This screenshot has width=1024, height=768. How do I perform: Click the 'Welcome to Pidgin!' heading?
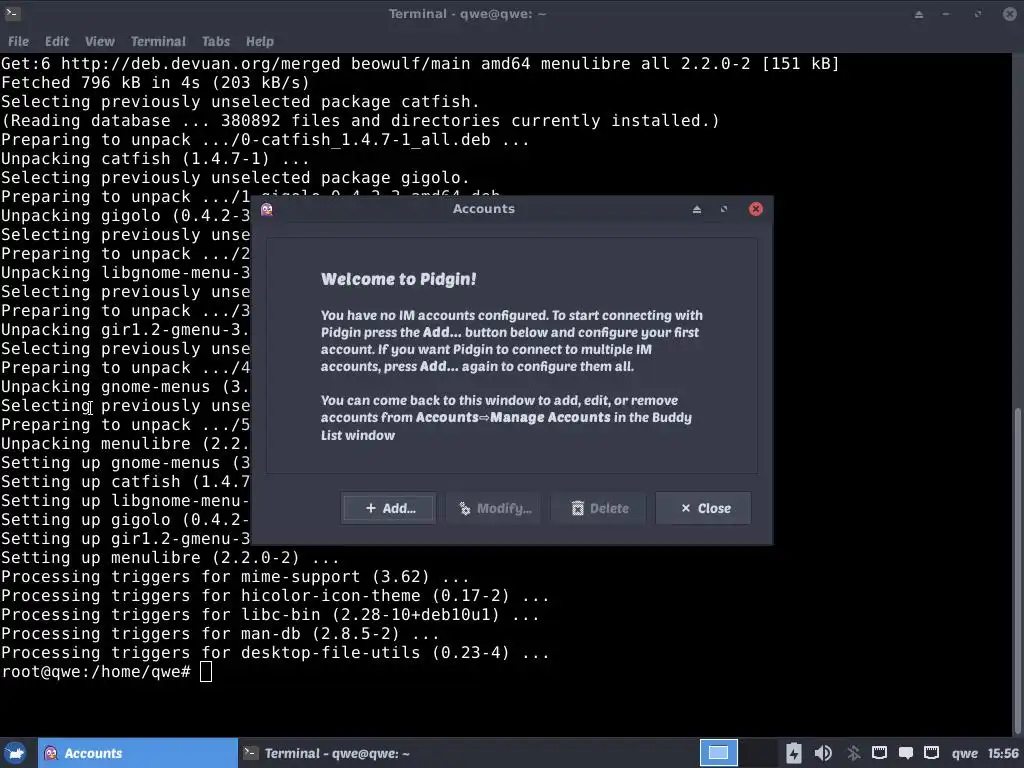398,279
